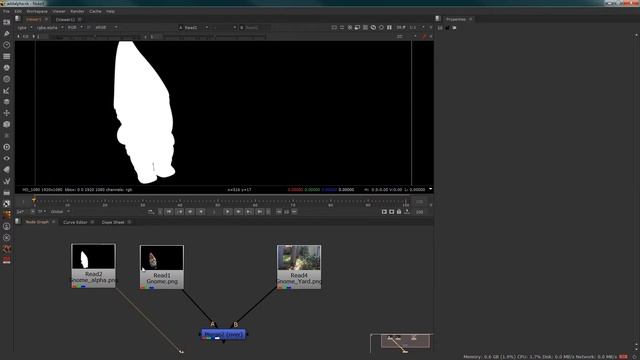Open the 3D nodes cube icon
Screen dimensions: 640x360
click(x=7, y=124)
